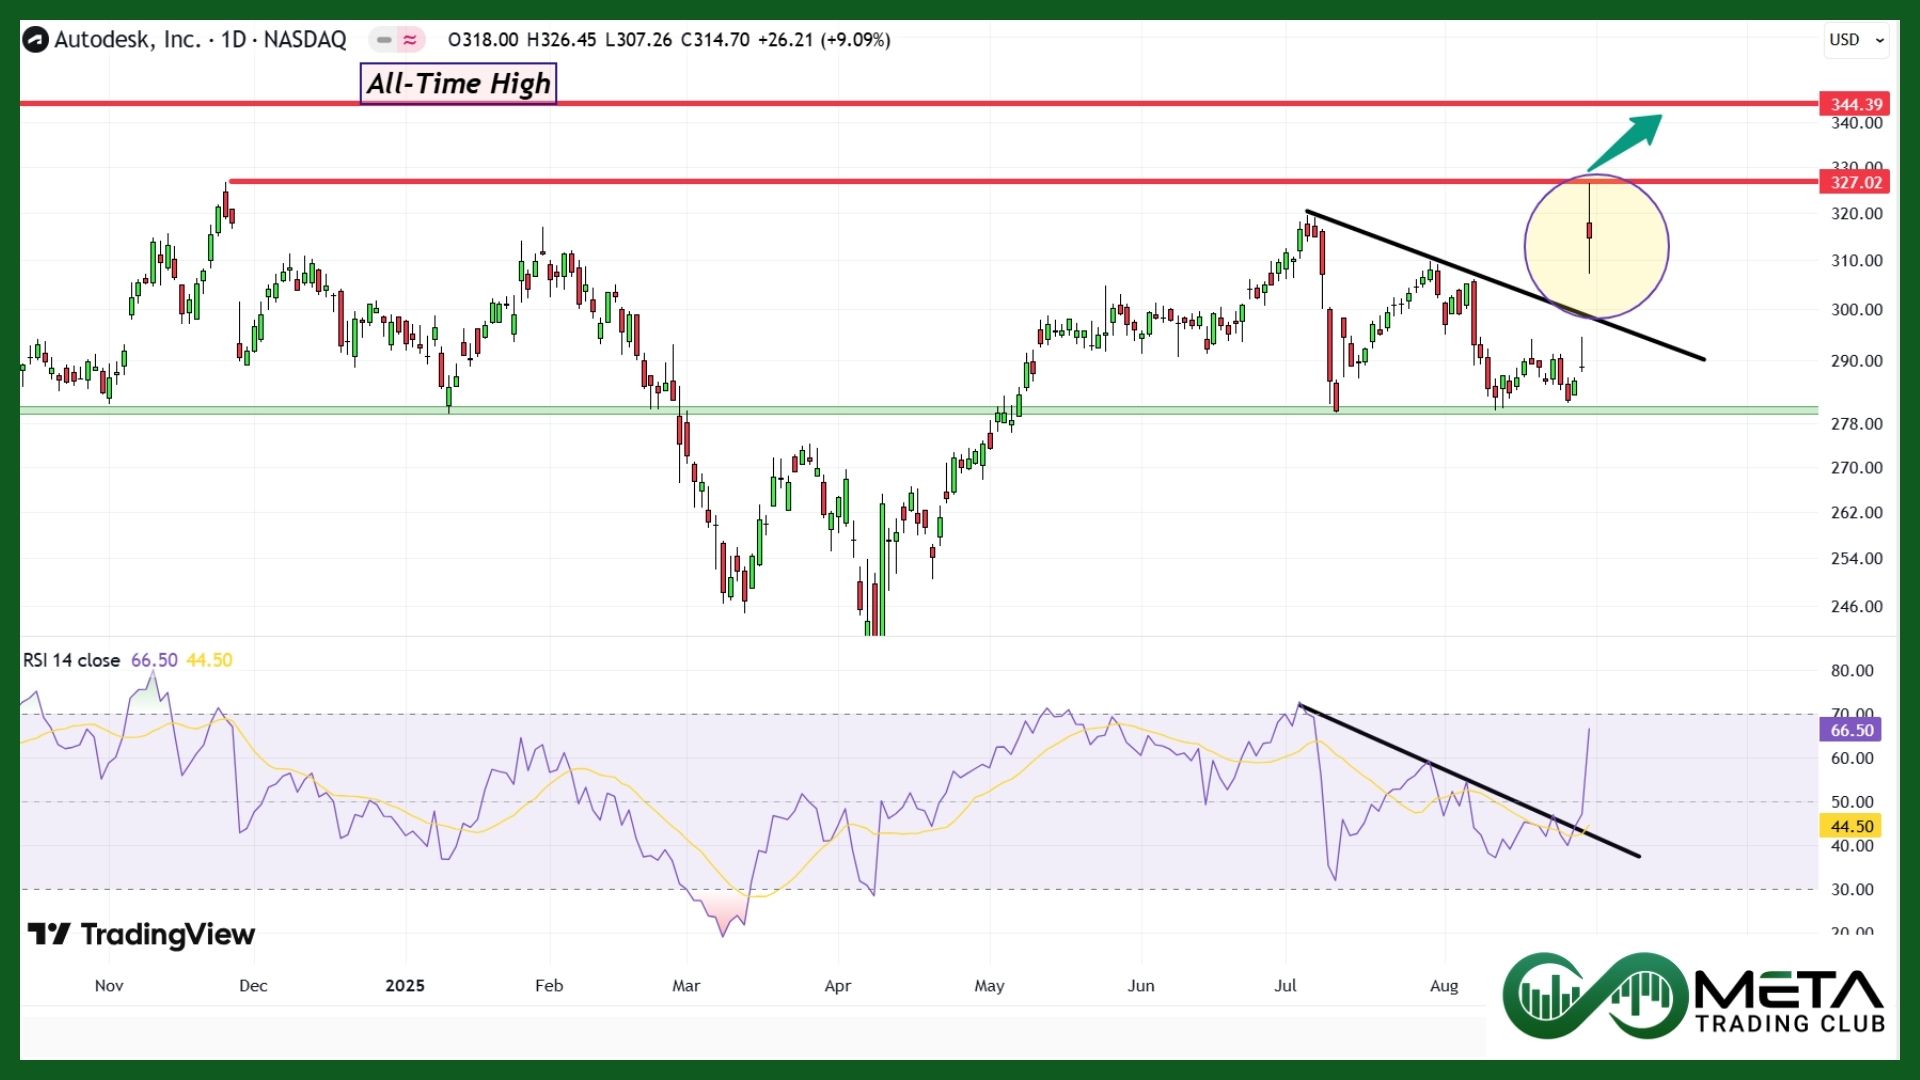This screenshot has width=1920, height=1080.
Task: Click the grey dash status pill icon
Action: 384,40
